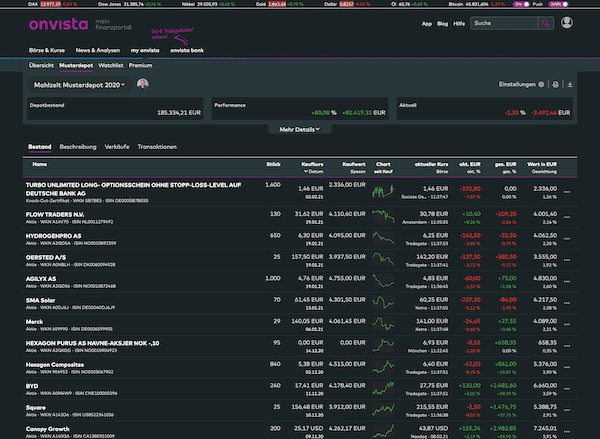The height and width of the screenshot is (439, 600).
Task: Open more options for Hydrogenpro AS row
Action: coord(567,238)
